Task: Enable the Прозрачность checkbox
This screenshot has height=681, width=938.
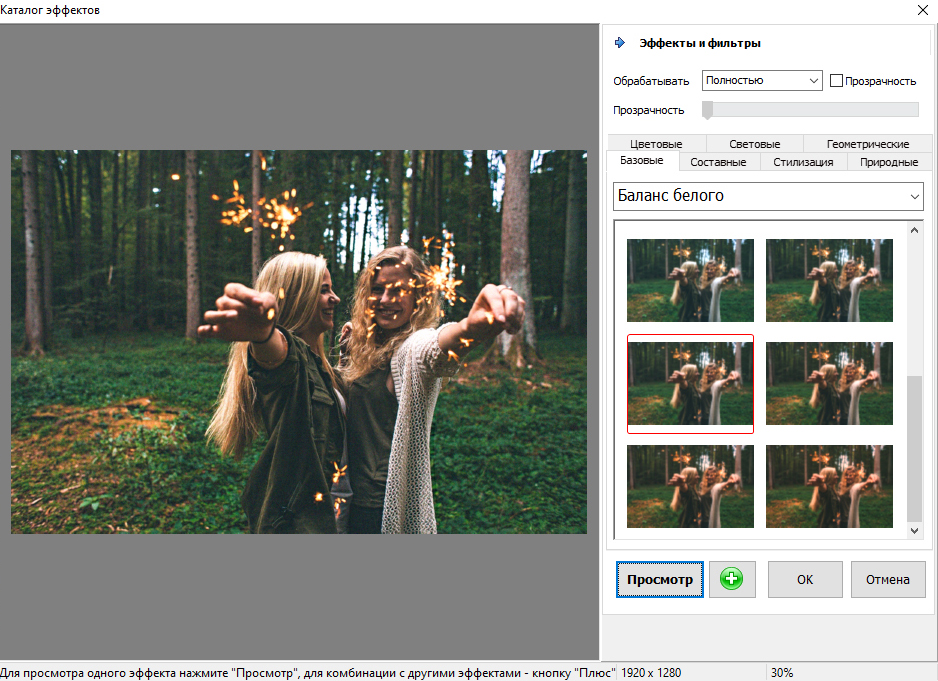Action: [x=836, y=81]
